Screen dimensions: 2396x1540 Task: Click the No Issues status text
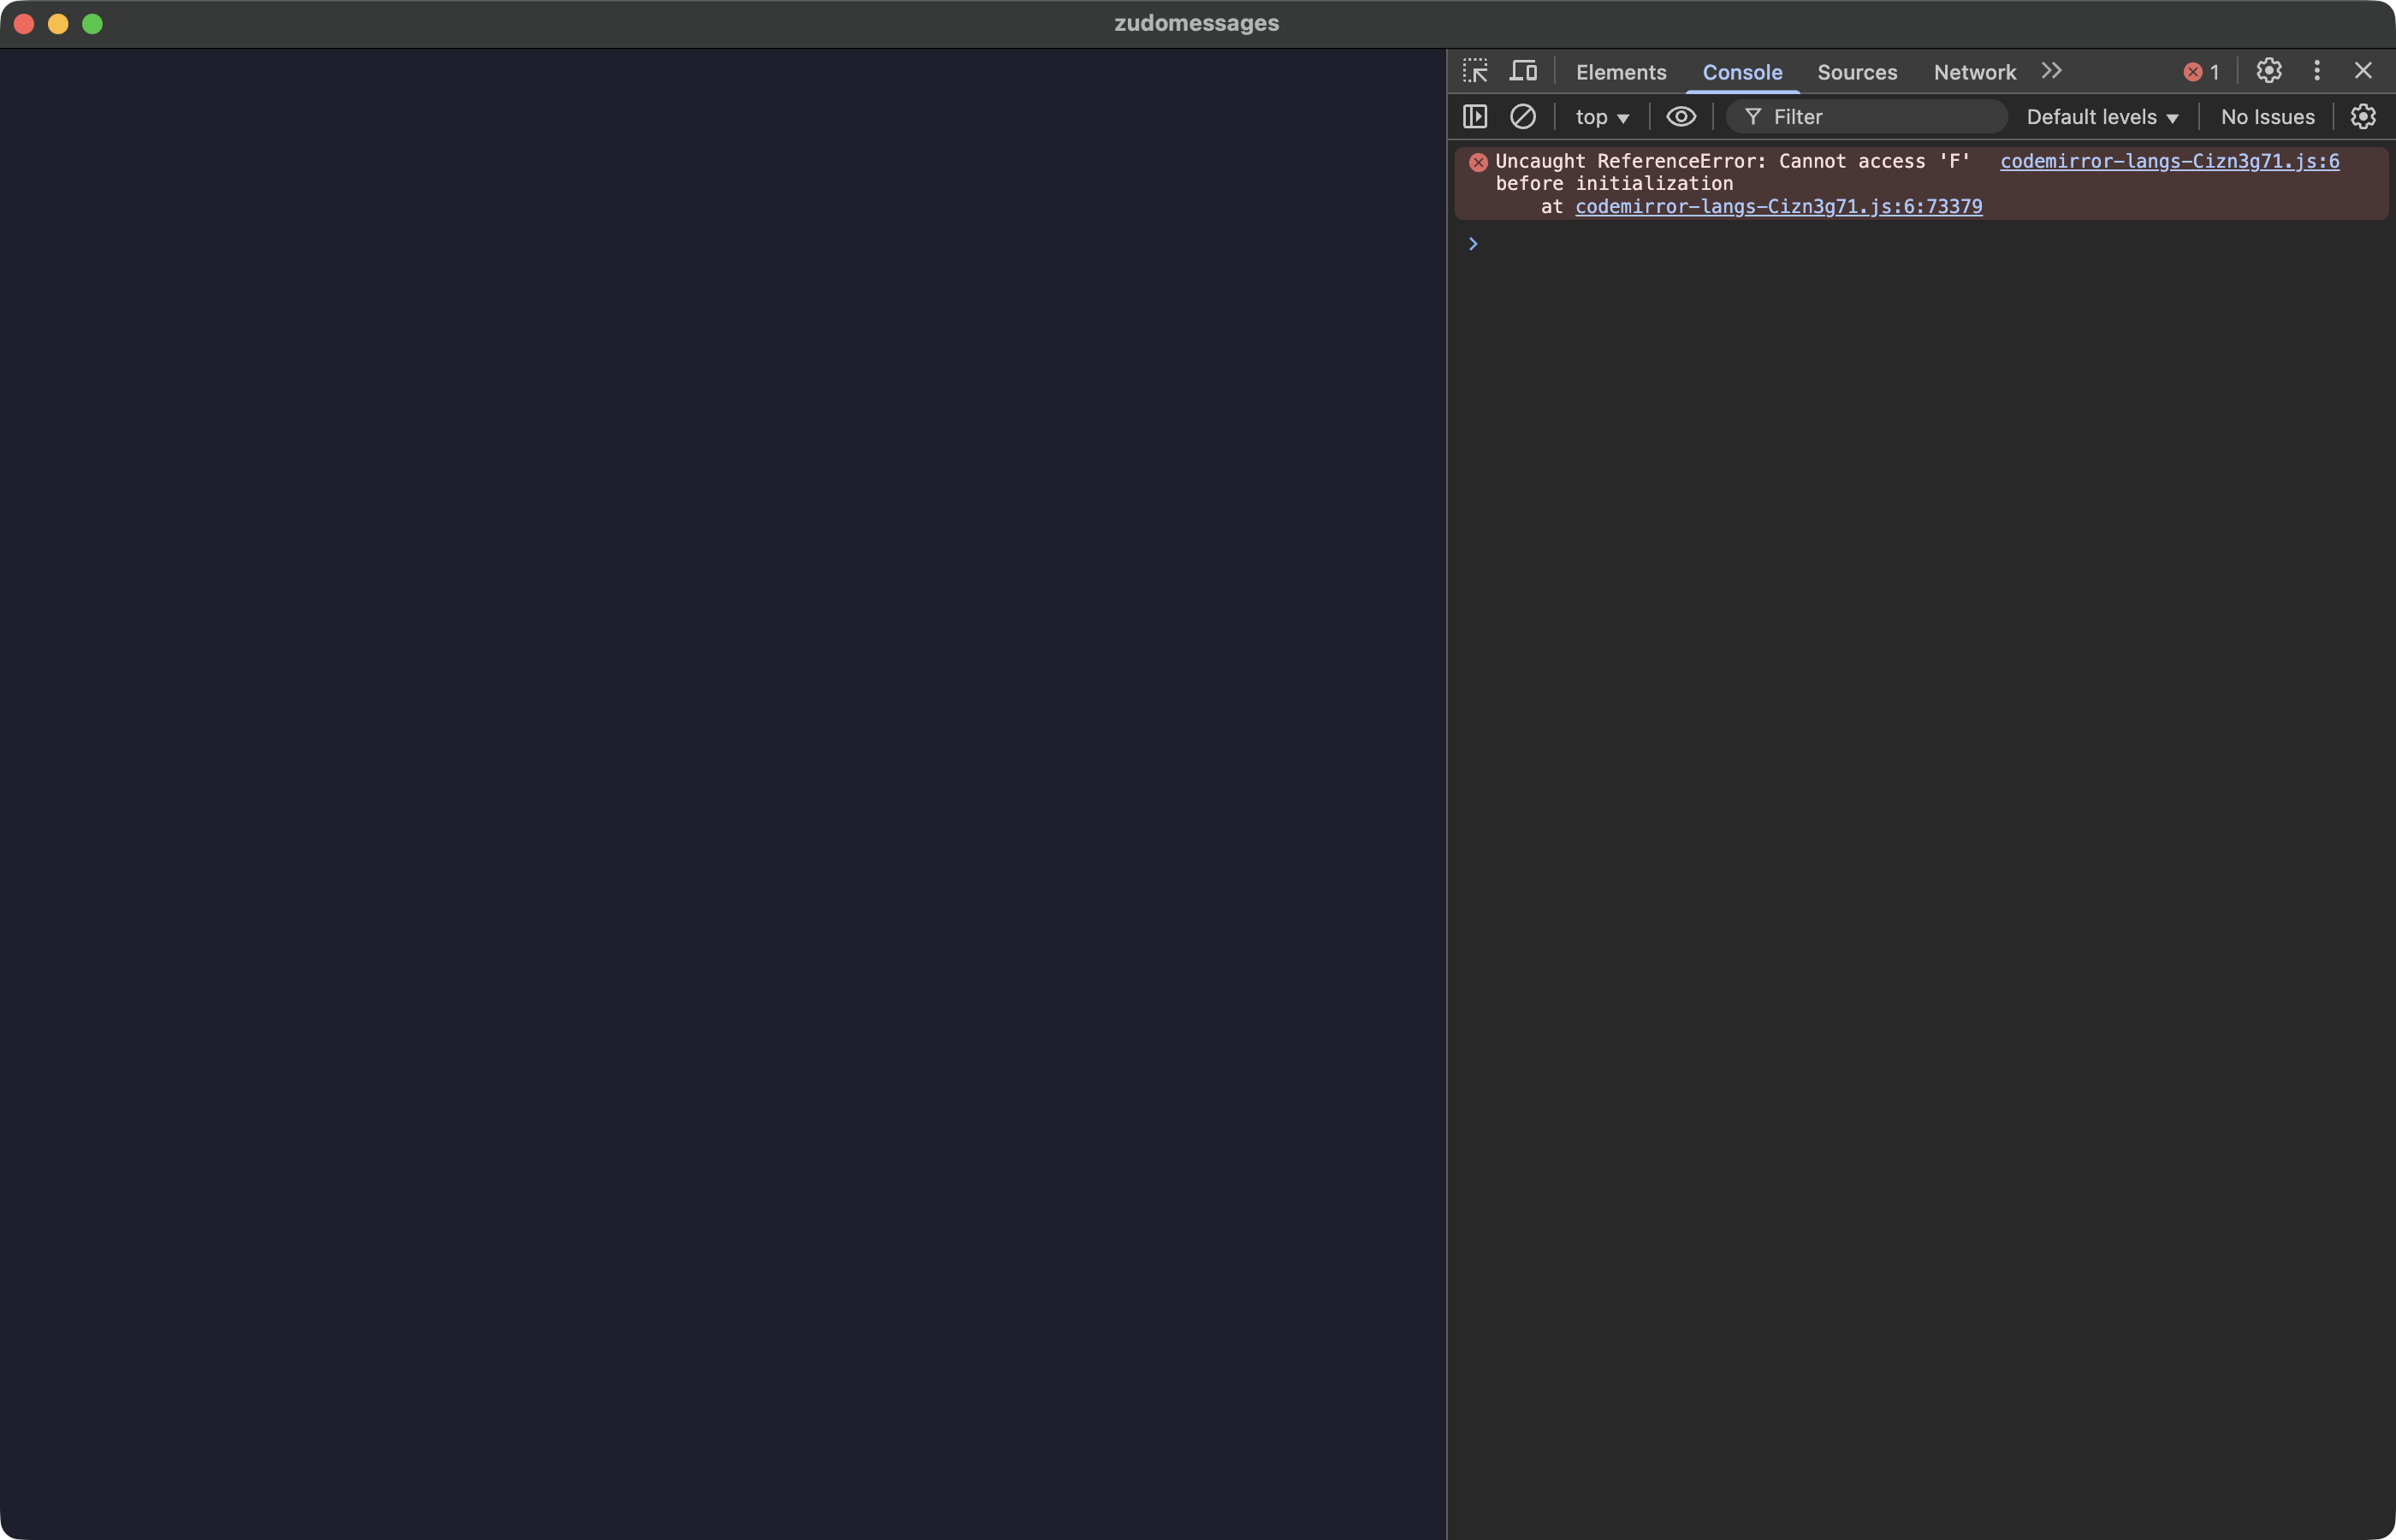(2266, 116)
